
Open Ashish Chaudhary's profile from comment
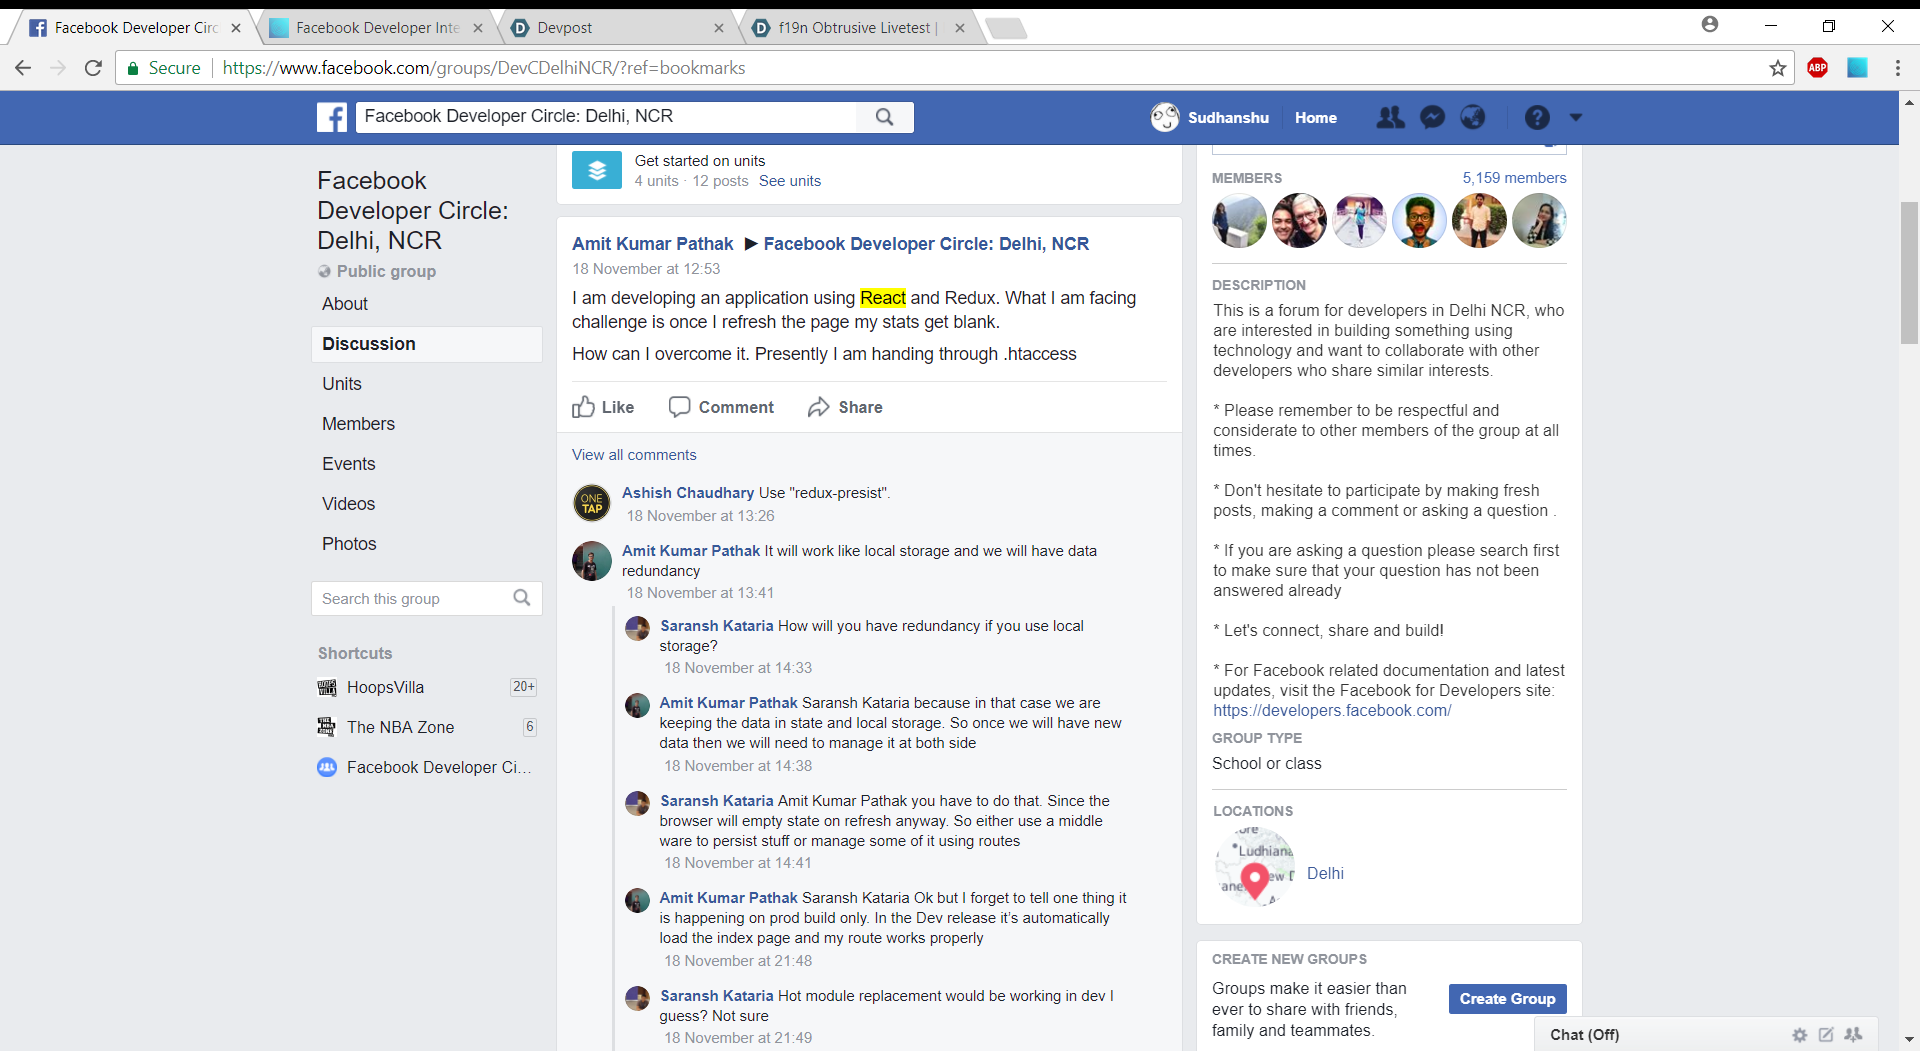[688, 493]
